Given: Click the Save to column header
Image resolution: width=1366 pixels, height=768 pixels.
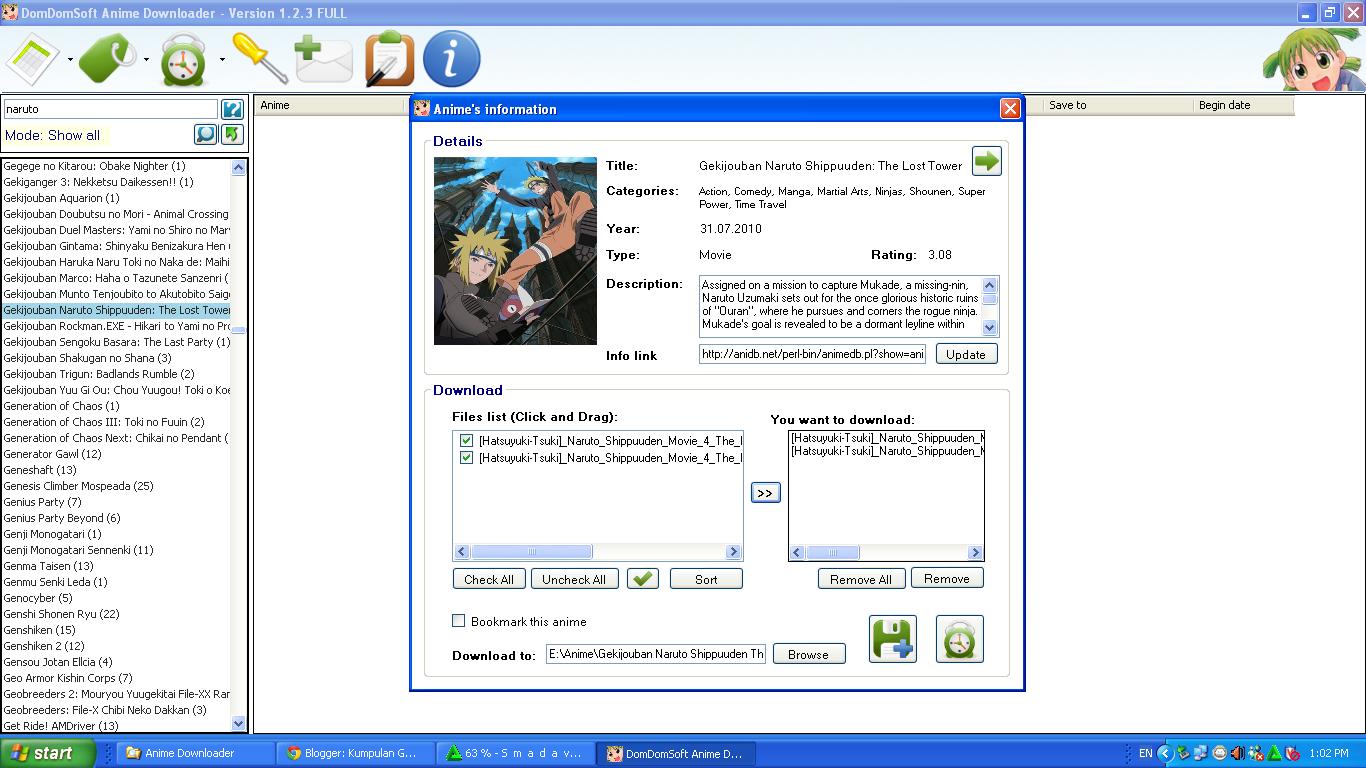Looking at the screenshot, I should point(1118,105).
